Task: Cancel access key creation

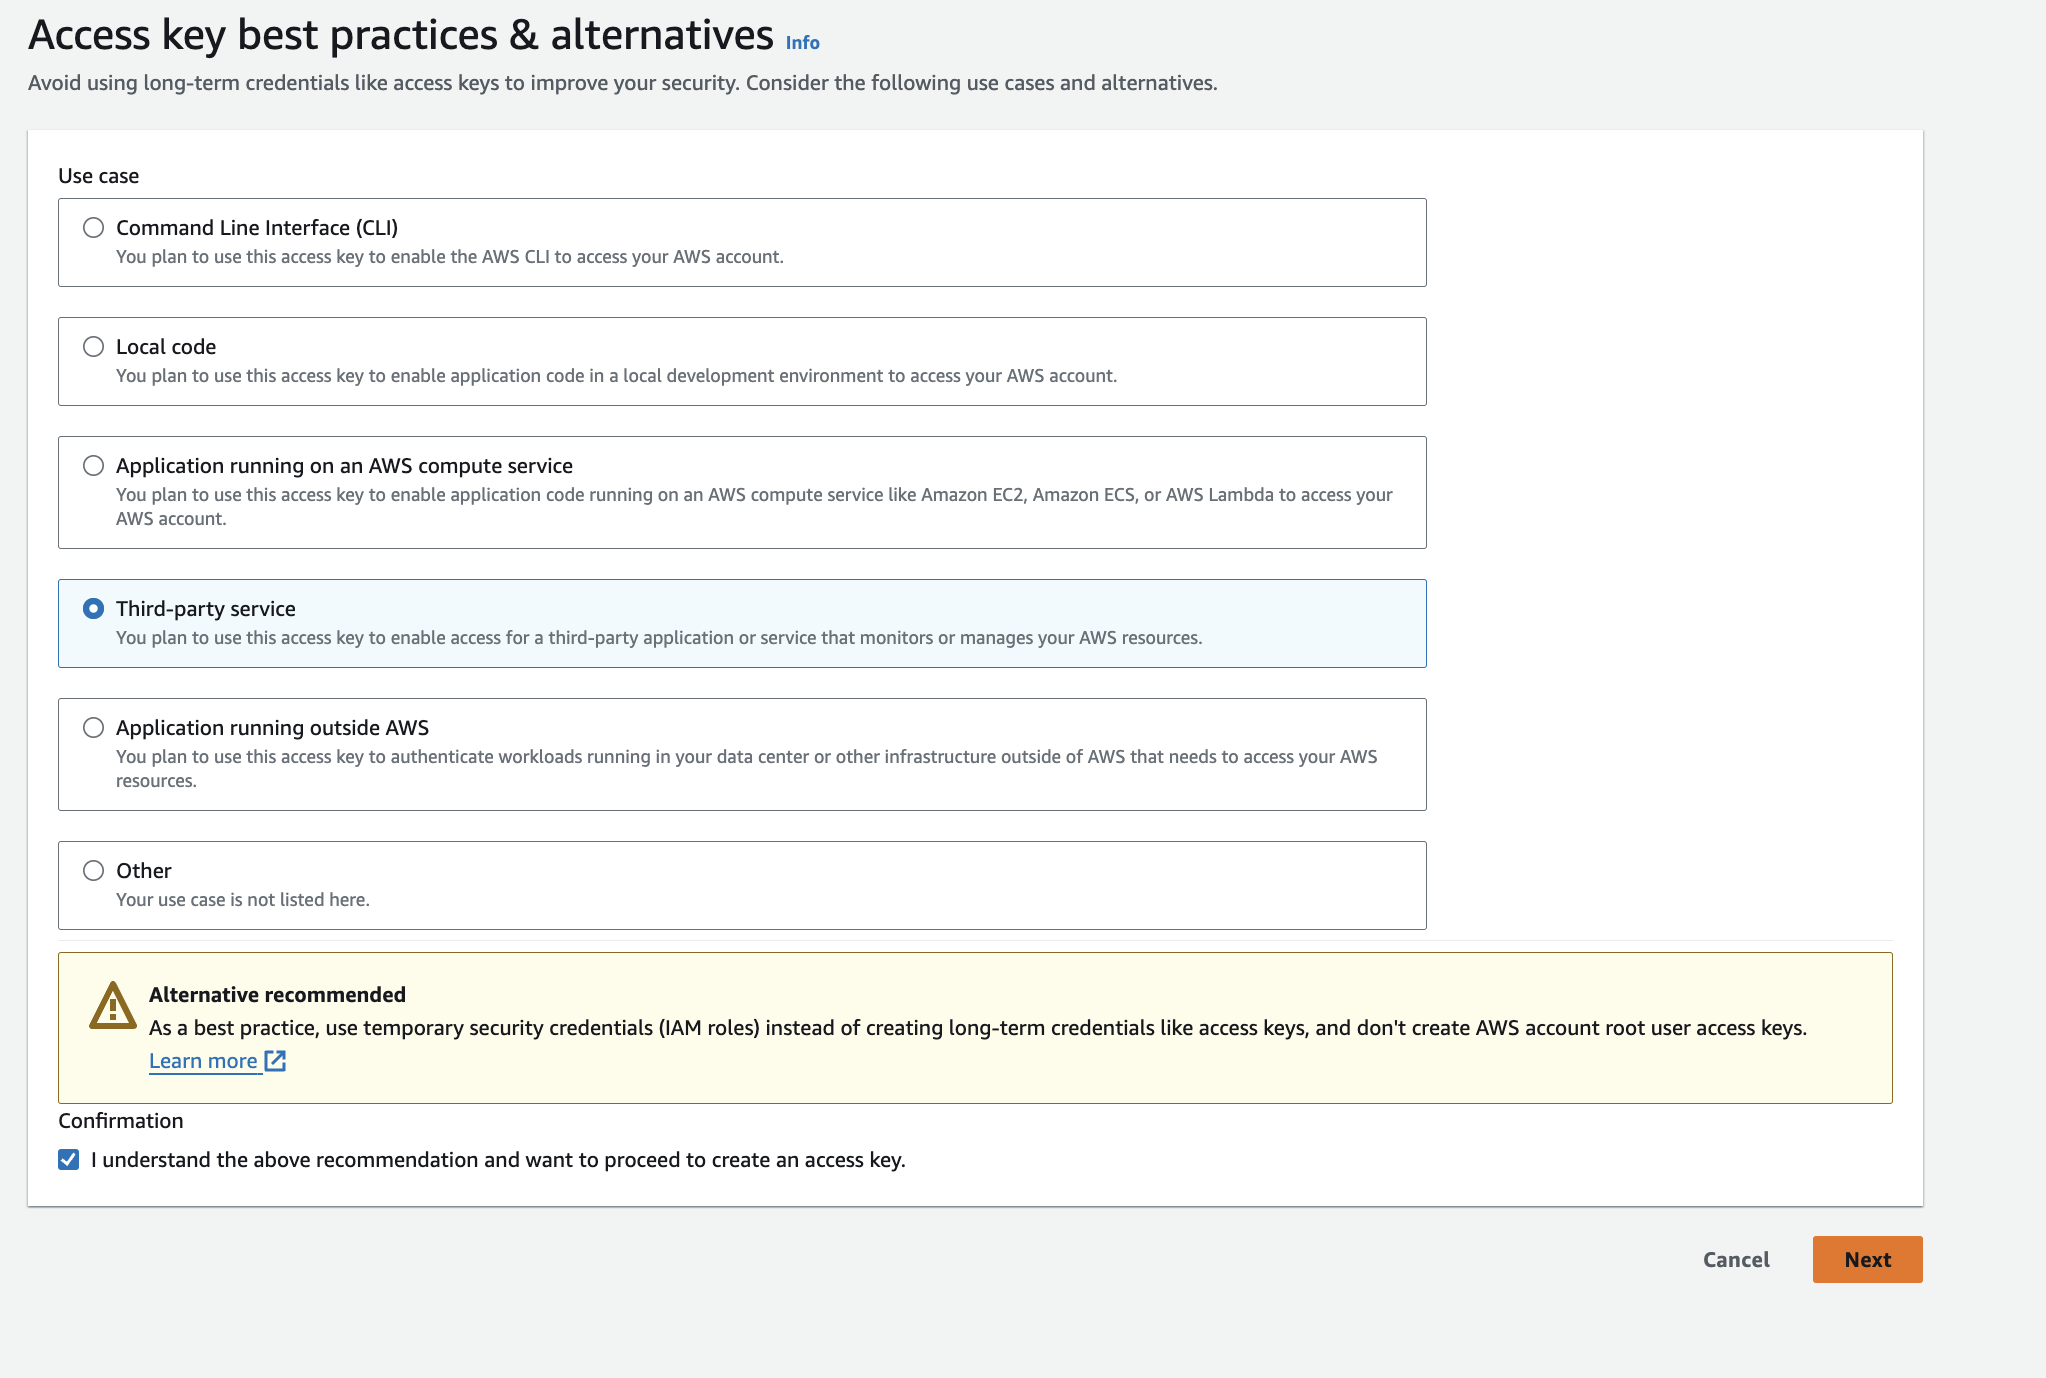Action: 1736,1260
